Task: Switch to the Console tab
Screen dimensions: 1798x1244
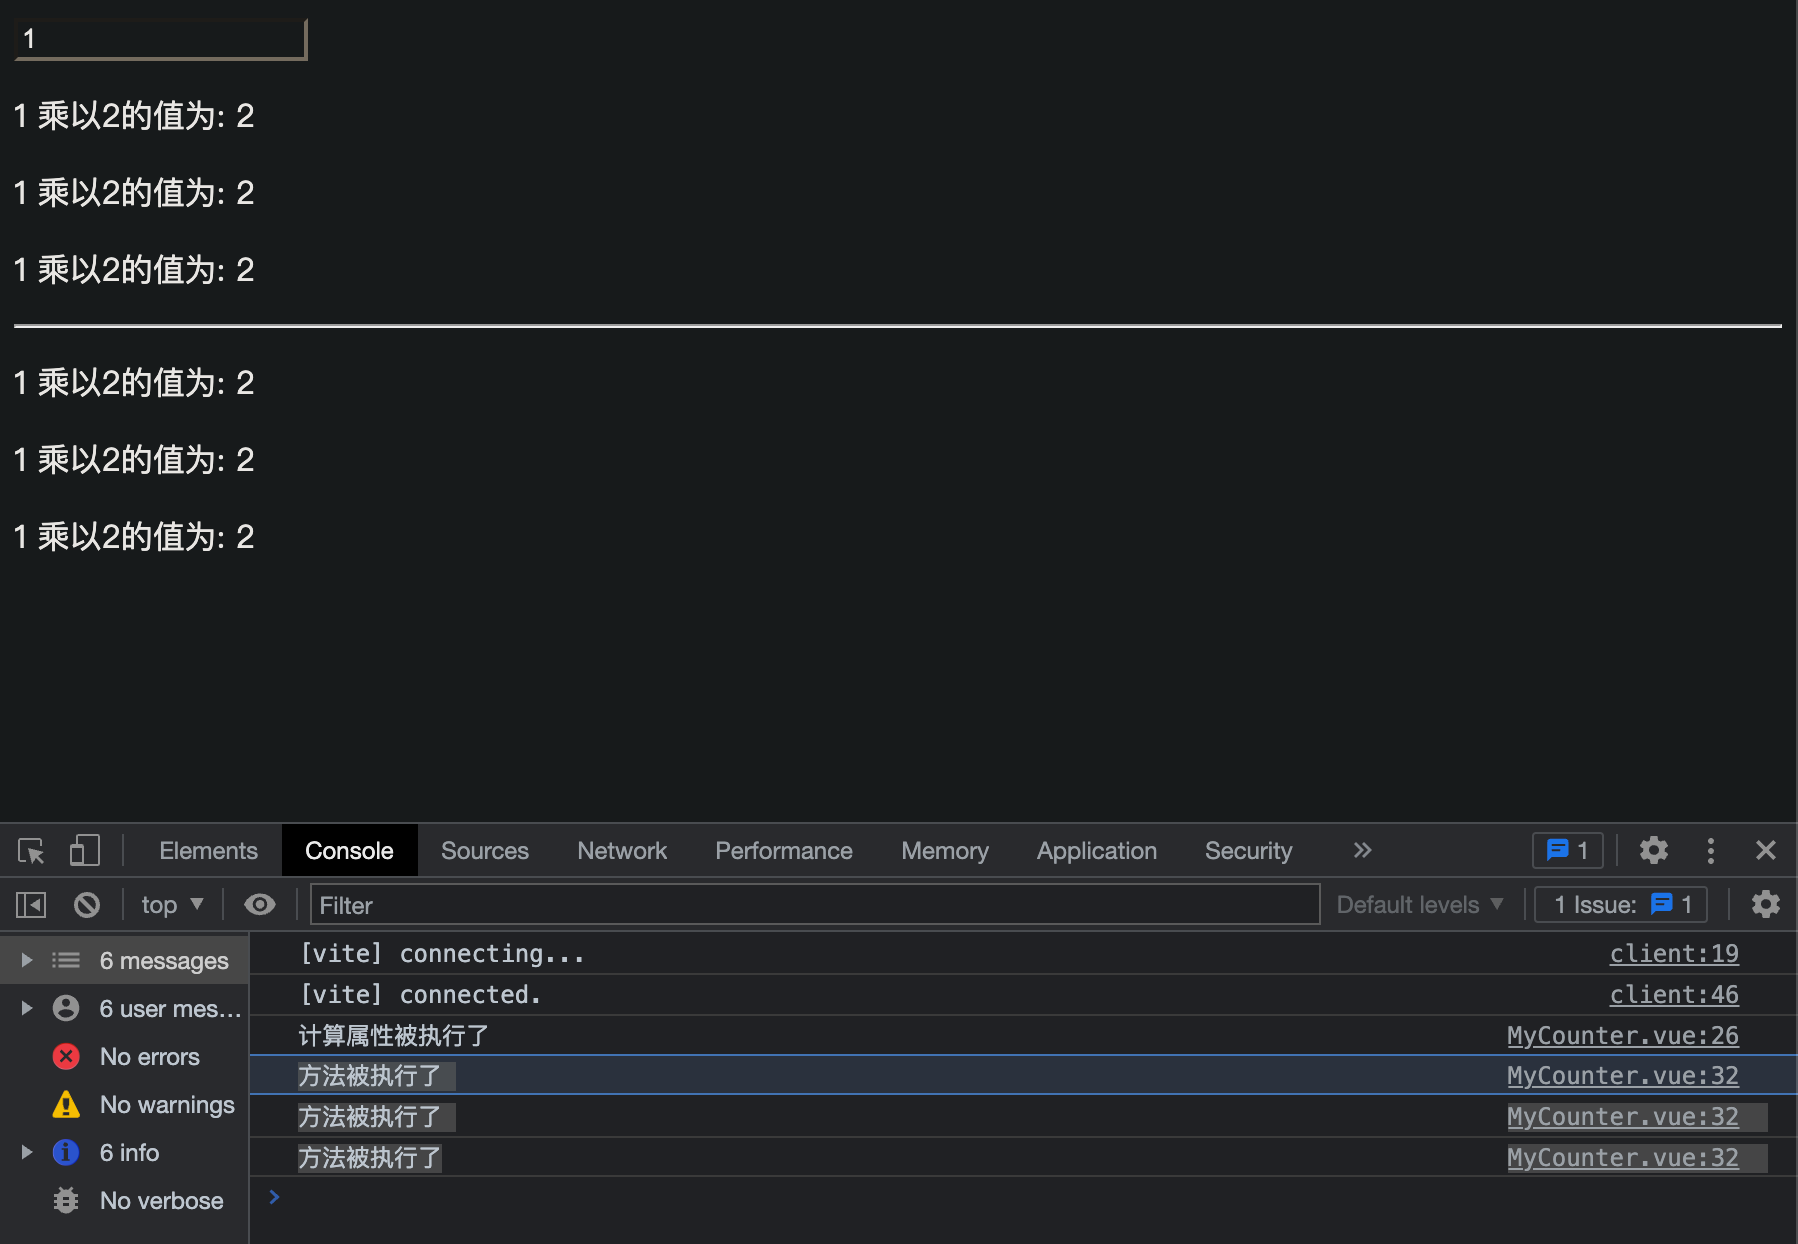Action: pyautogui.click(x=349, y=851)
